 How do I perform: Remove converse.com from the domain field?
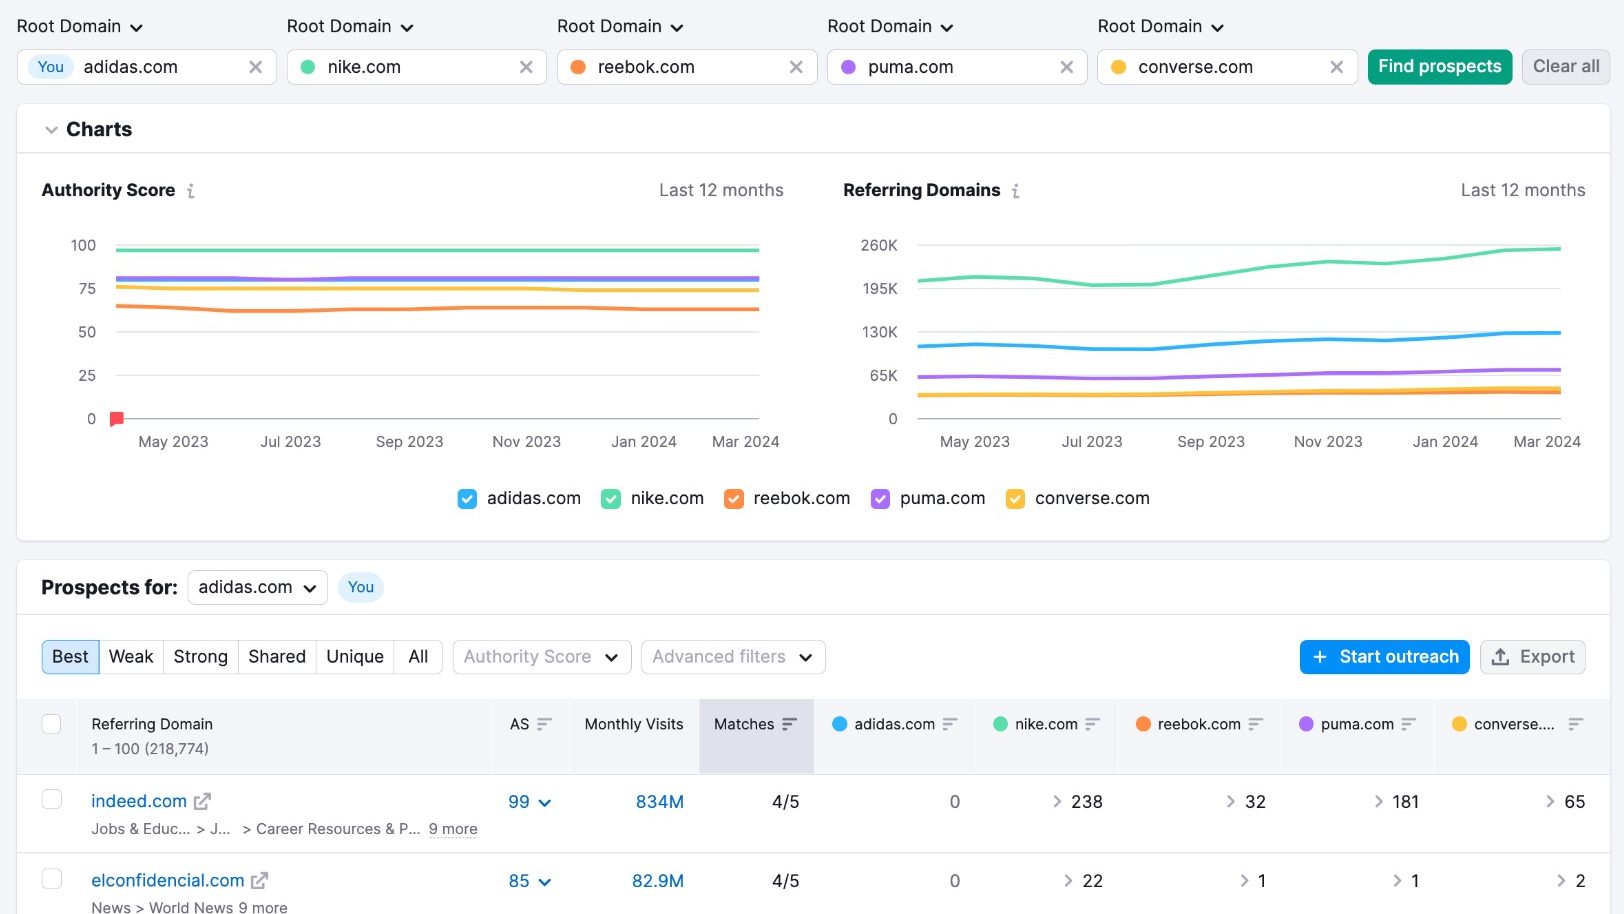pyautogui.click(x=1337, y=67)
